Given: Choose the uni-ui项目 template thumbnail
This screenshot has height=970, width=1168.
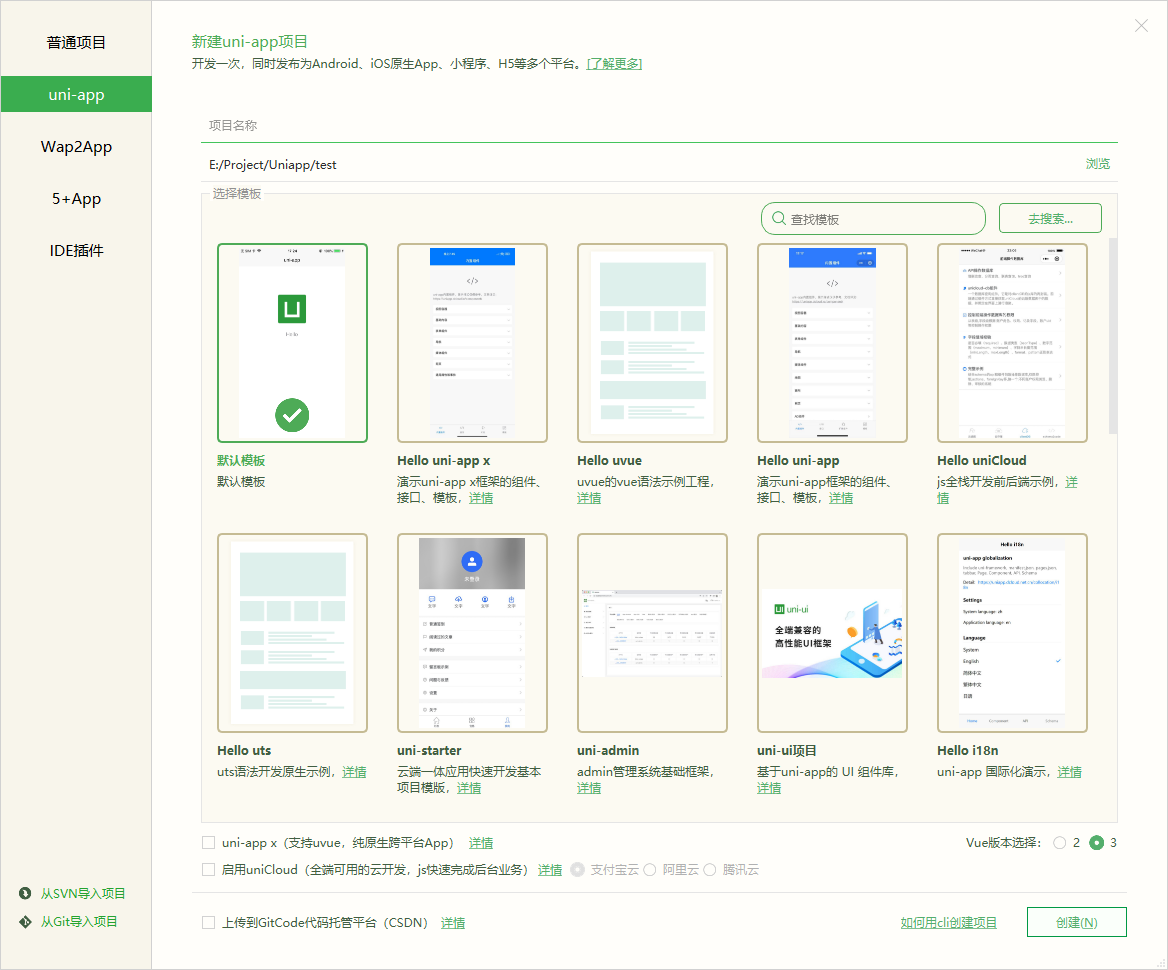Looking at the screenshot, I should tap(832, 633).
